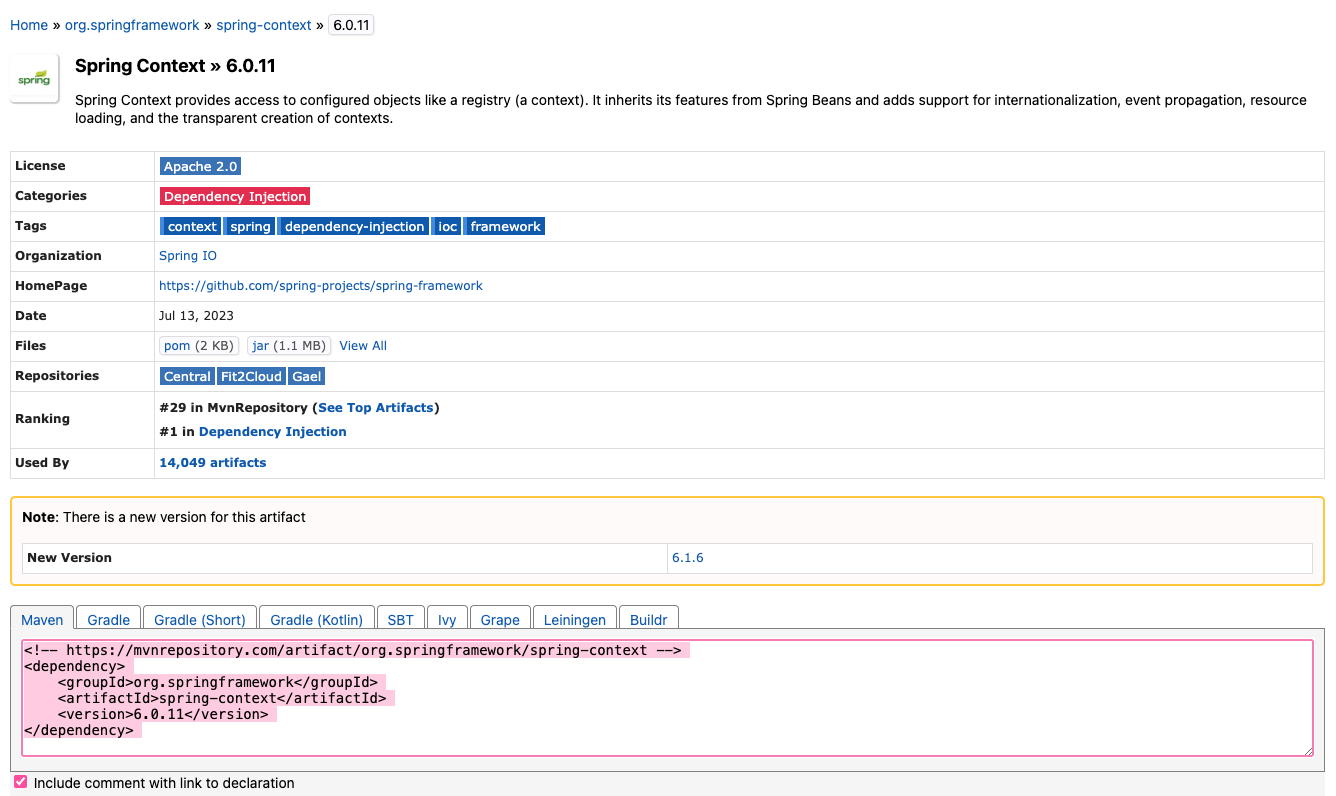Open the GitHub spring-framework homepage link
Image resolution: width=1336 pixels, height=796 pixels.
pos(321,286)
